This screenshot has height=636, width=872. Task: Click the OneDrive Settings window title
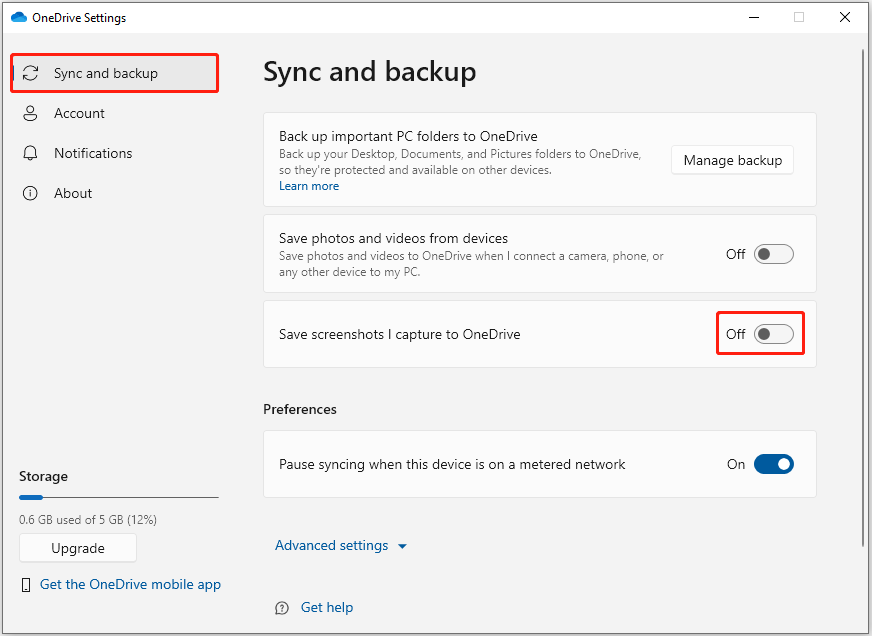coord(79,18)
